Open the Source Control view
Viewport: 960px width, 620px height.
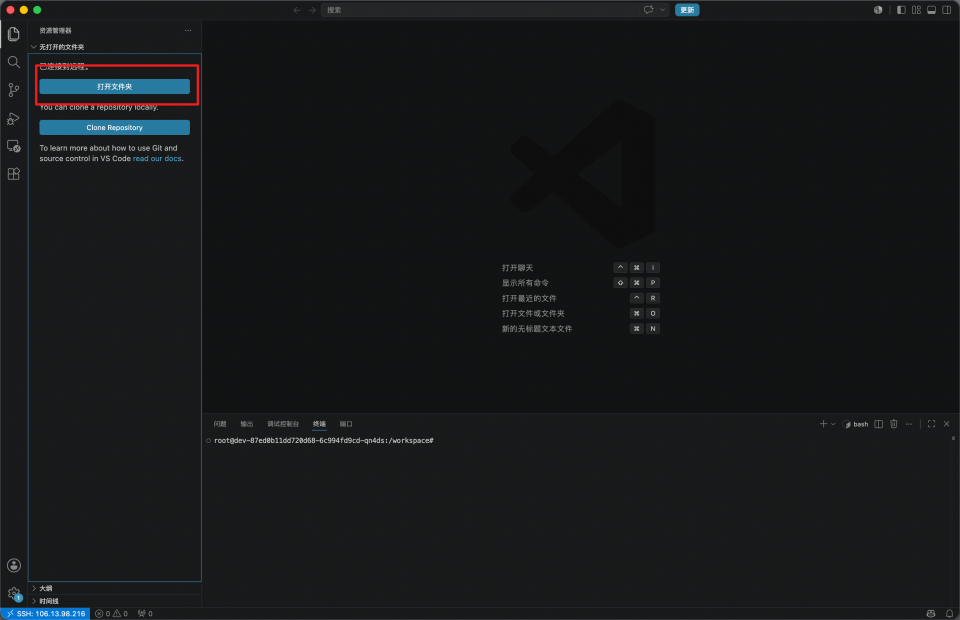click(x=13, y=90)
